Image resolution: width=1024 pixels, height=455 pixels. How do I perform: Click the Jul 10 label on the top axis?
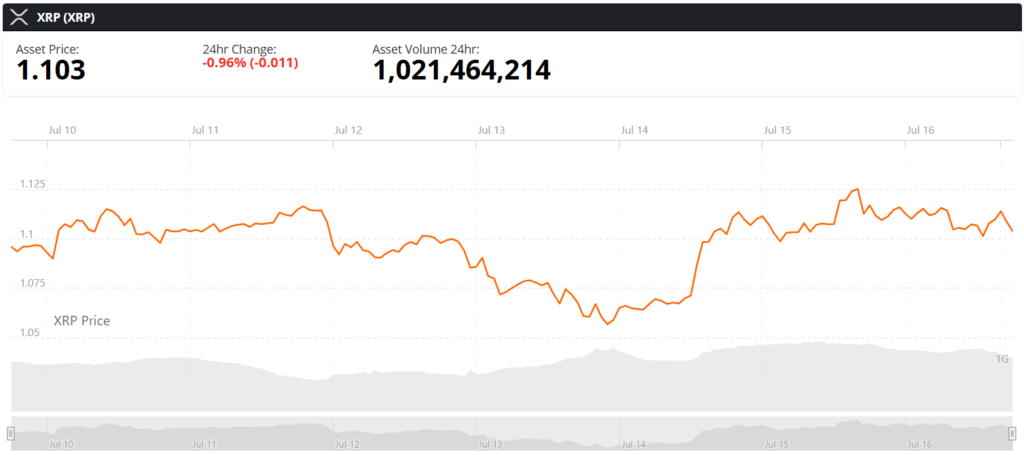pos(62,130)
